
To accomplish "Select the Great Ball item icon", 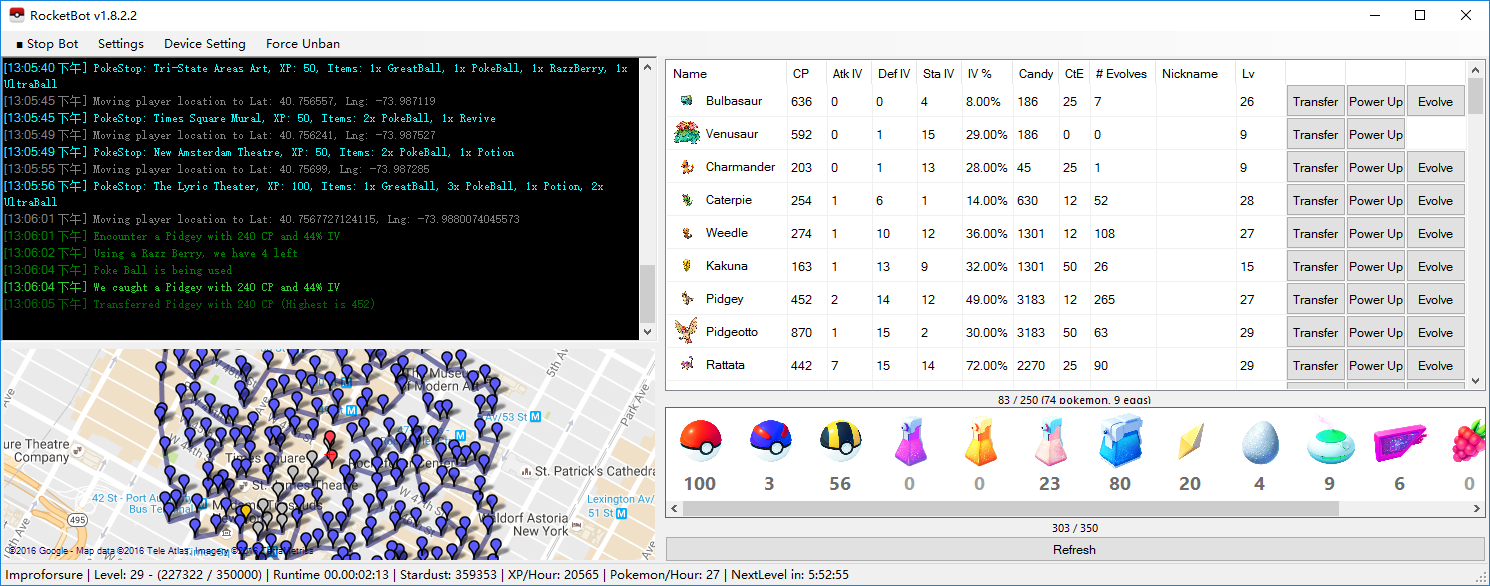I will pyautogui.click(x=770, y=440).
